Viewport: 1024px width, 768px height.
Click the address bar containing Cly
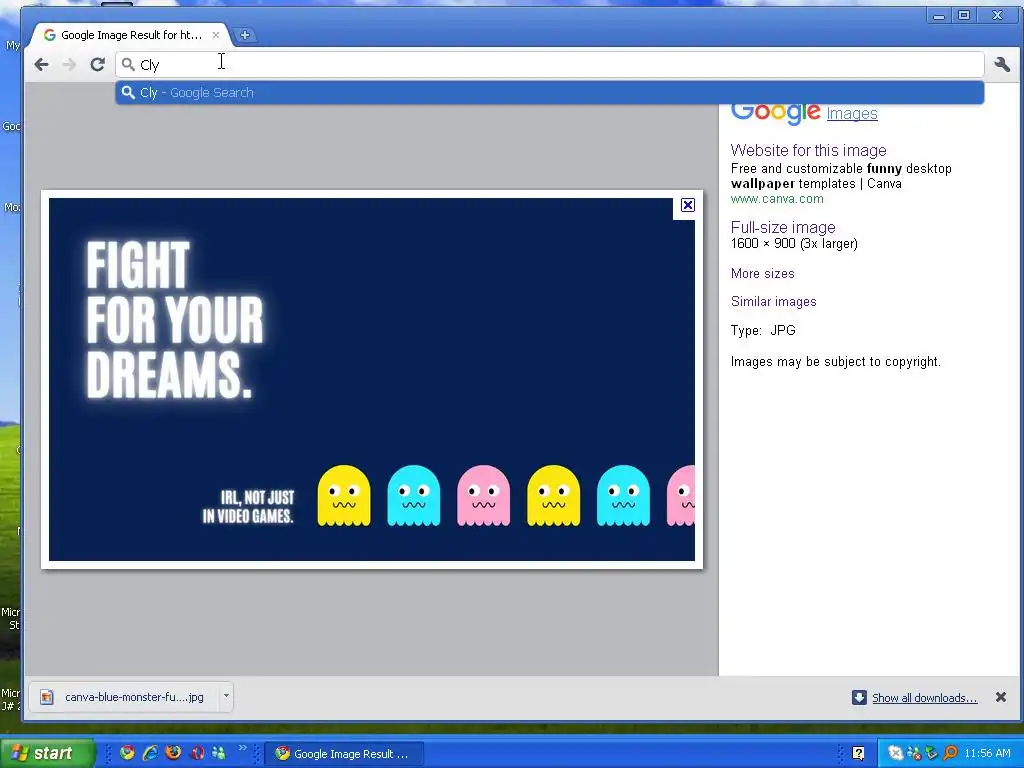550,65
